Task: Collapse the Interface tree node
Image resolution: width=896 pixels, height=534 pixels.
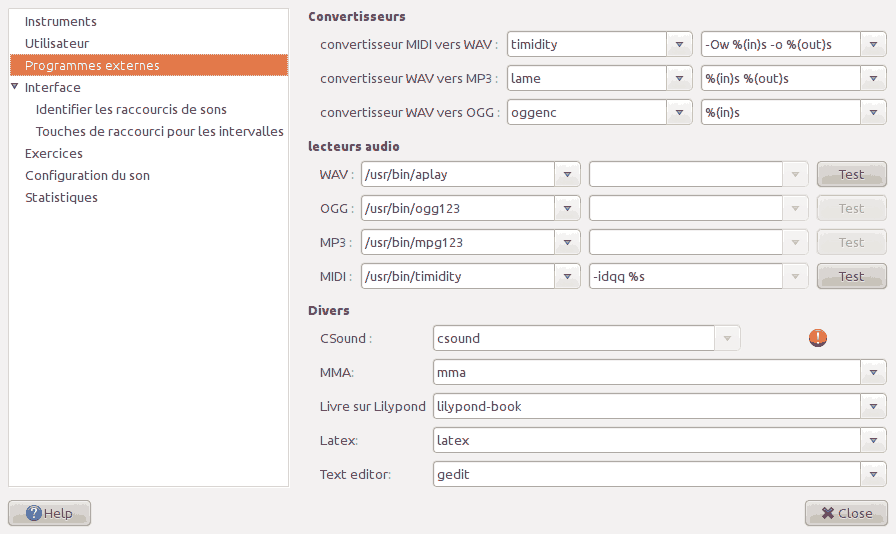Action: tap(15, 87)
